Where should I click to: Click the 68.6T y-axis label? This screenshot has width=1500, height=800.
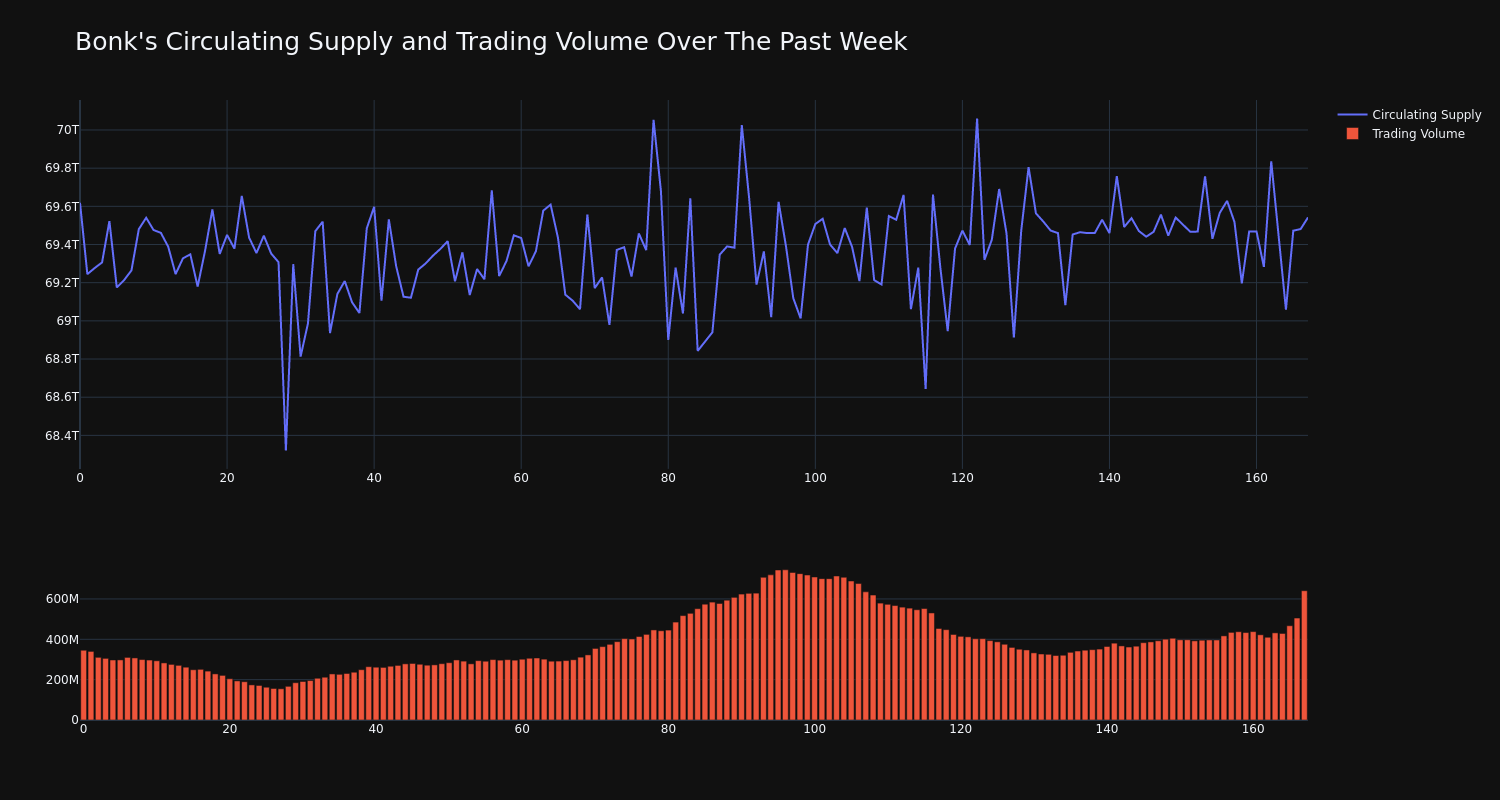point(62,397)
